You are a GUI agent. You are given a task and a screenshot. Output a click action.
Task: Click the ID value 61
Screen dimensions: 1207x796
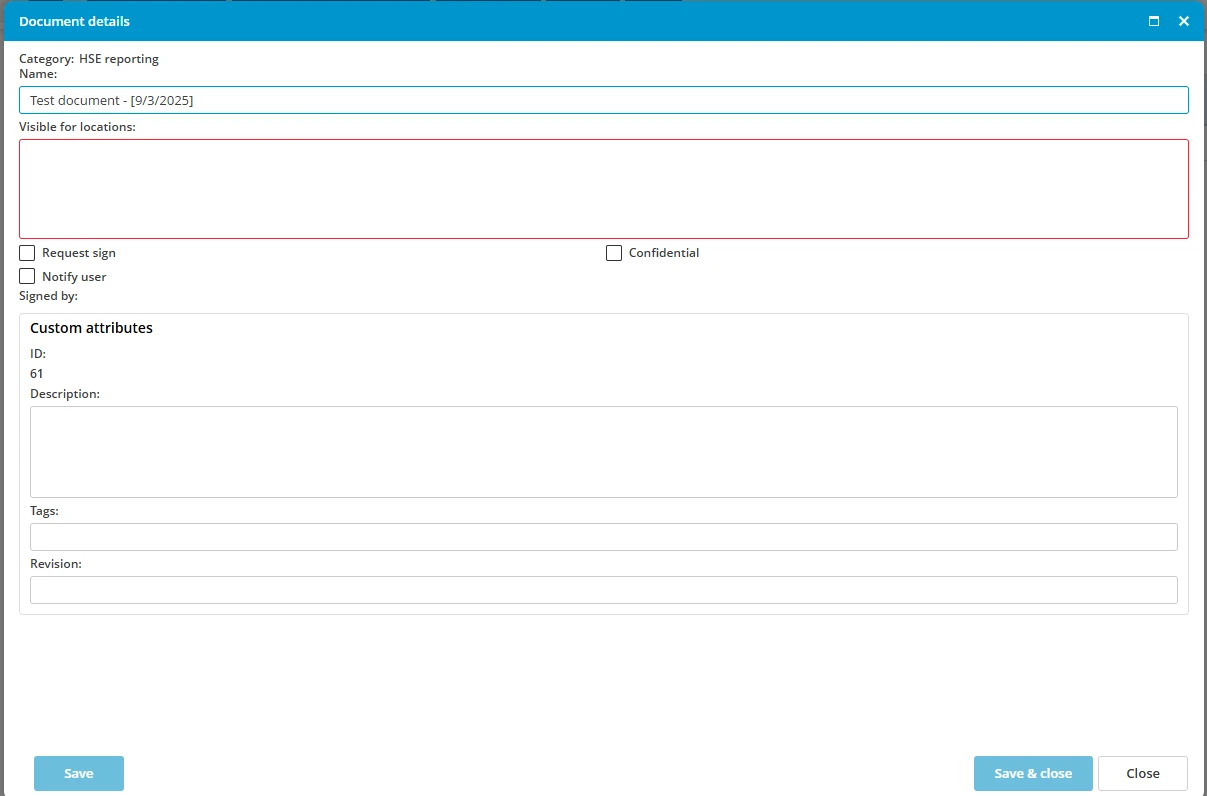(x=37, y=374)
